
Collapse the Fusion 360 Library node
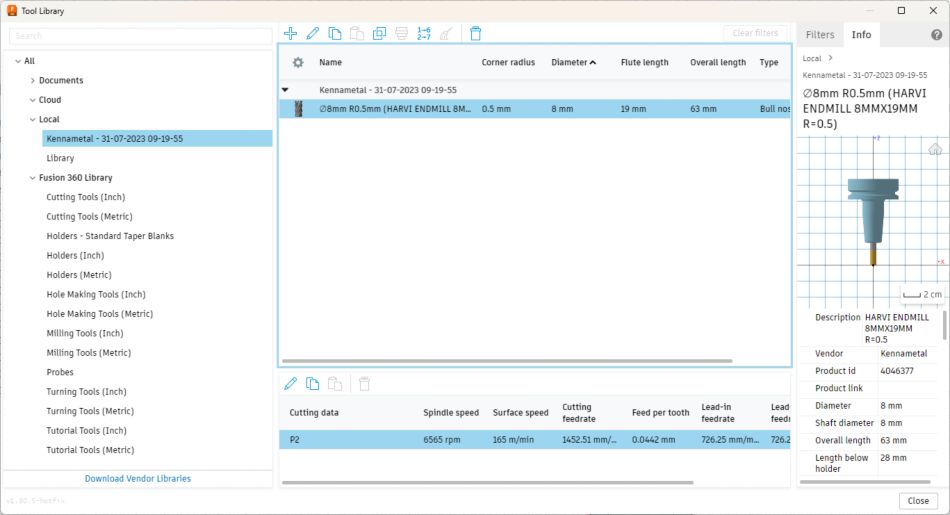click(x=33, y=178)
